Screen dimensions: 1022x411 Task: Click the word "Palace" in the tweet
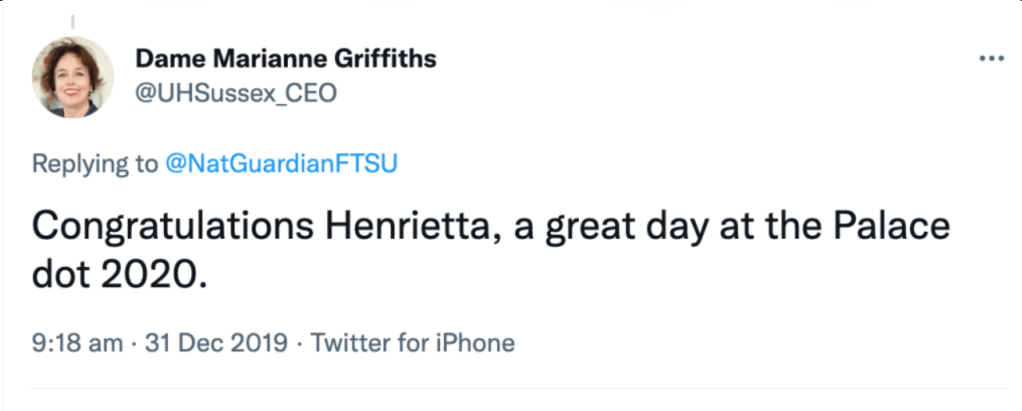point(891,227)
